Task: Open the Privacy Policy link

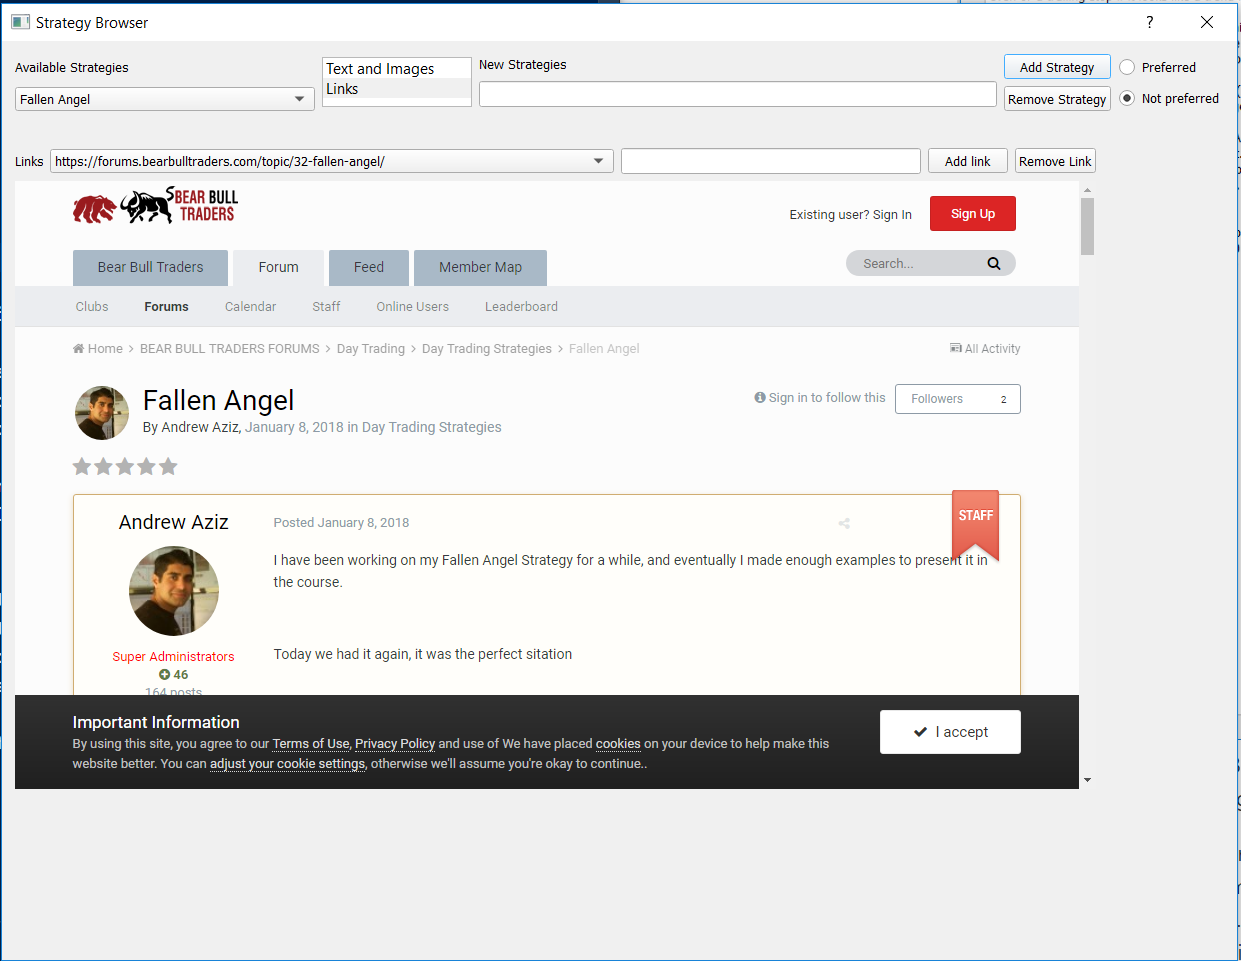Action: pos(395,743)
